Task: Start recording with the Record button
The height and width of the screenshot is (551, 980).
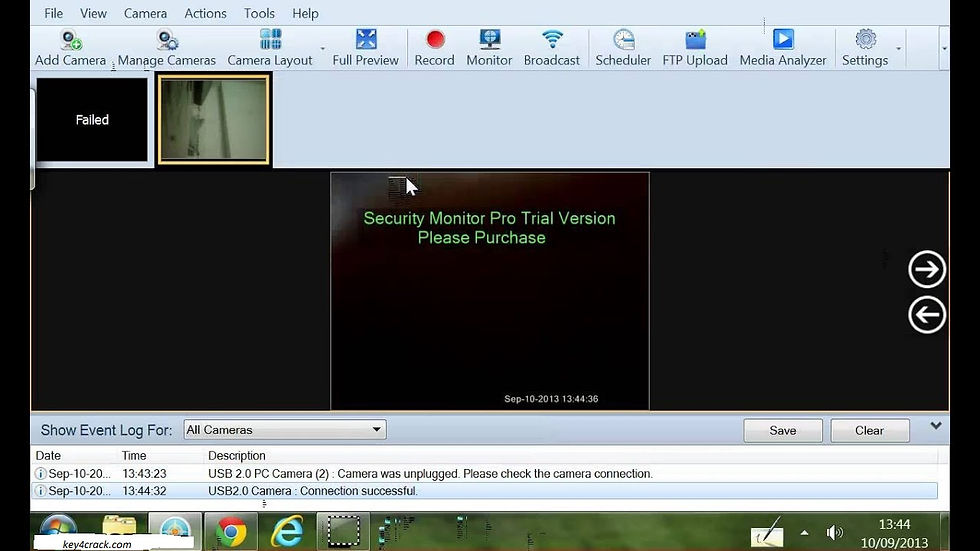Action: click(434, 48)
